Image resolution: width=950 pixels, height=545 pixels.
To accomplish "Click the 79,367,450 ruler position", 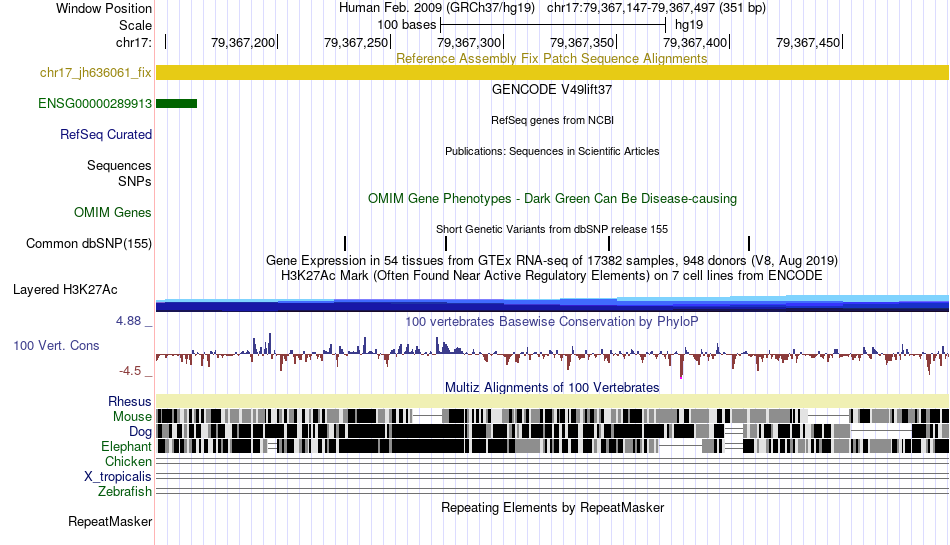I will click(x=808, y=42).
